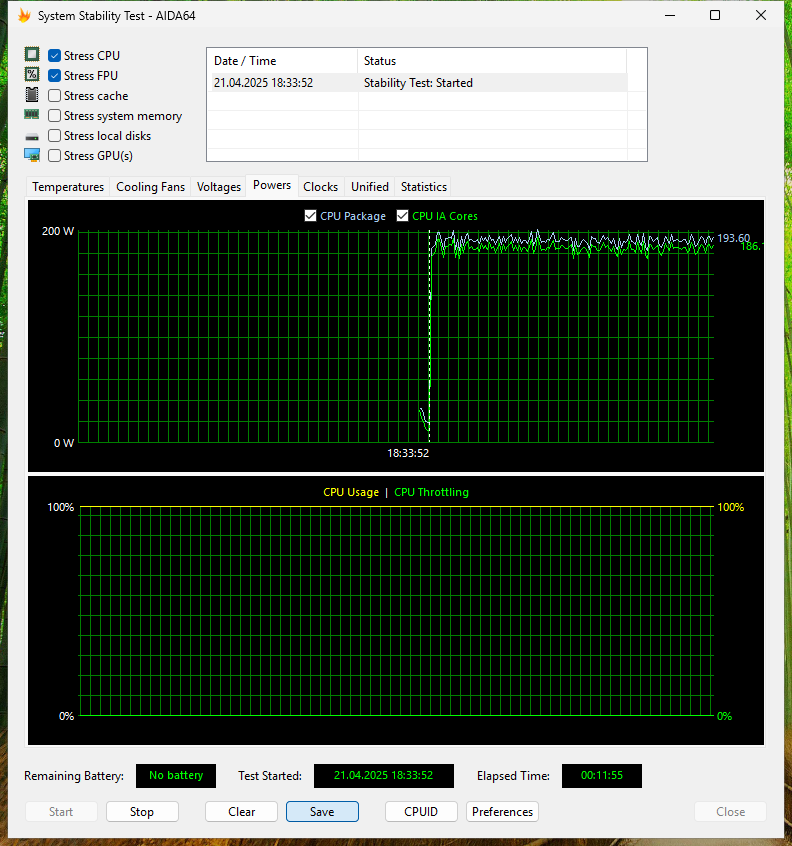Screen dimensions: 792x846
Task: Switch to the Unified tab
Action: 370,187
